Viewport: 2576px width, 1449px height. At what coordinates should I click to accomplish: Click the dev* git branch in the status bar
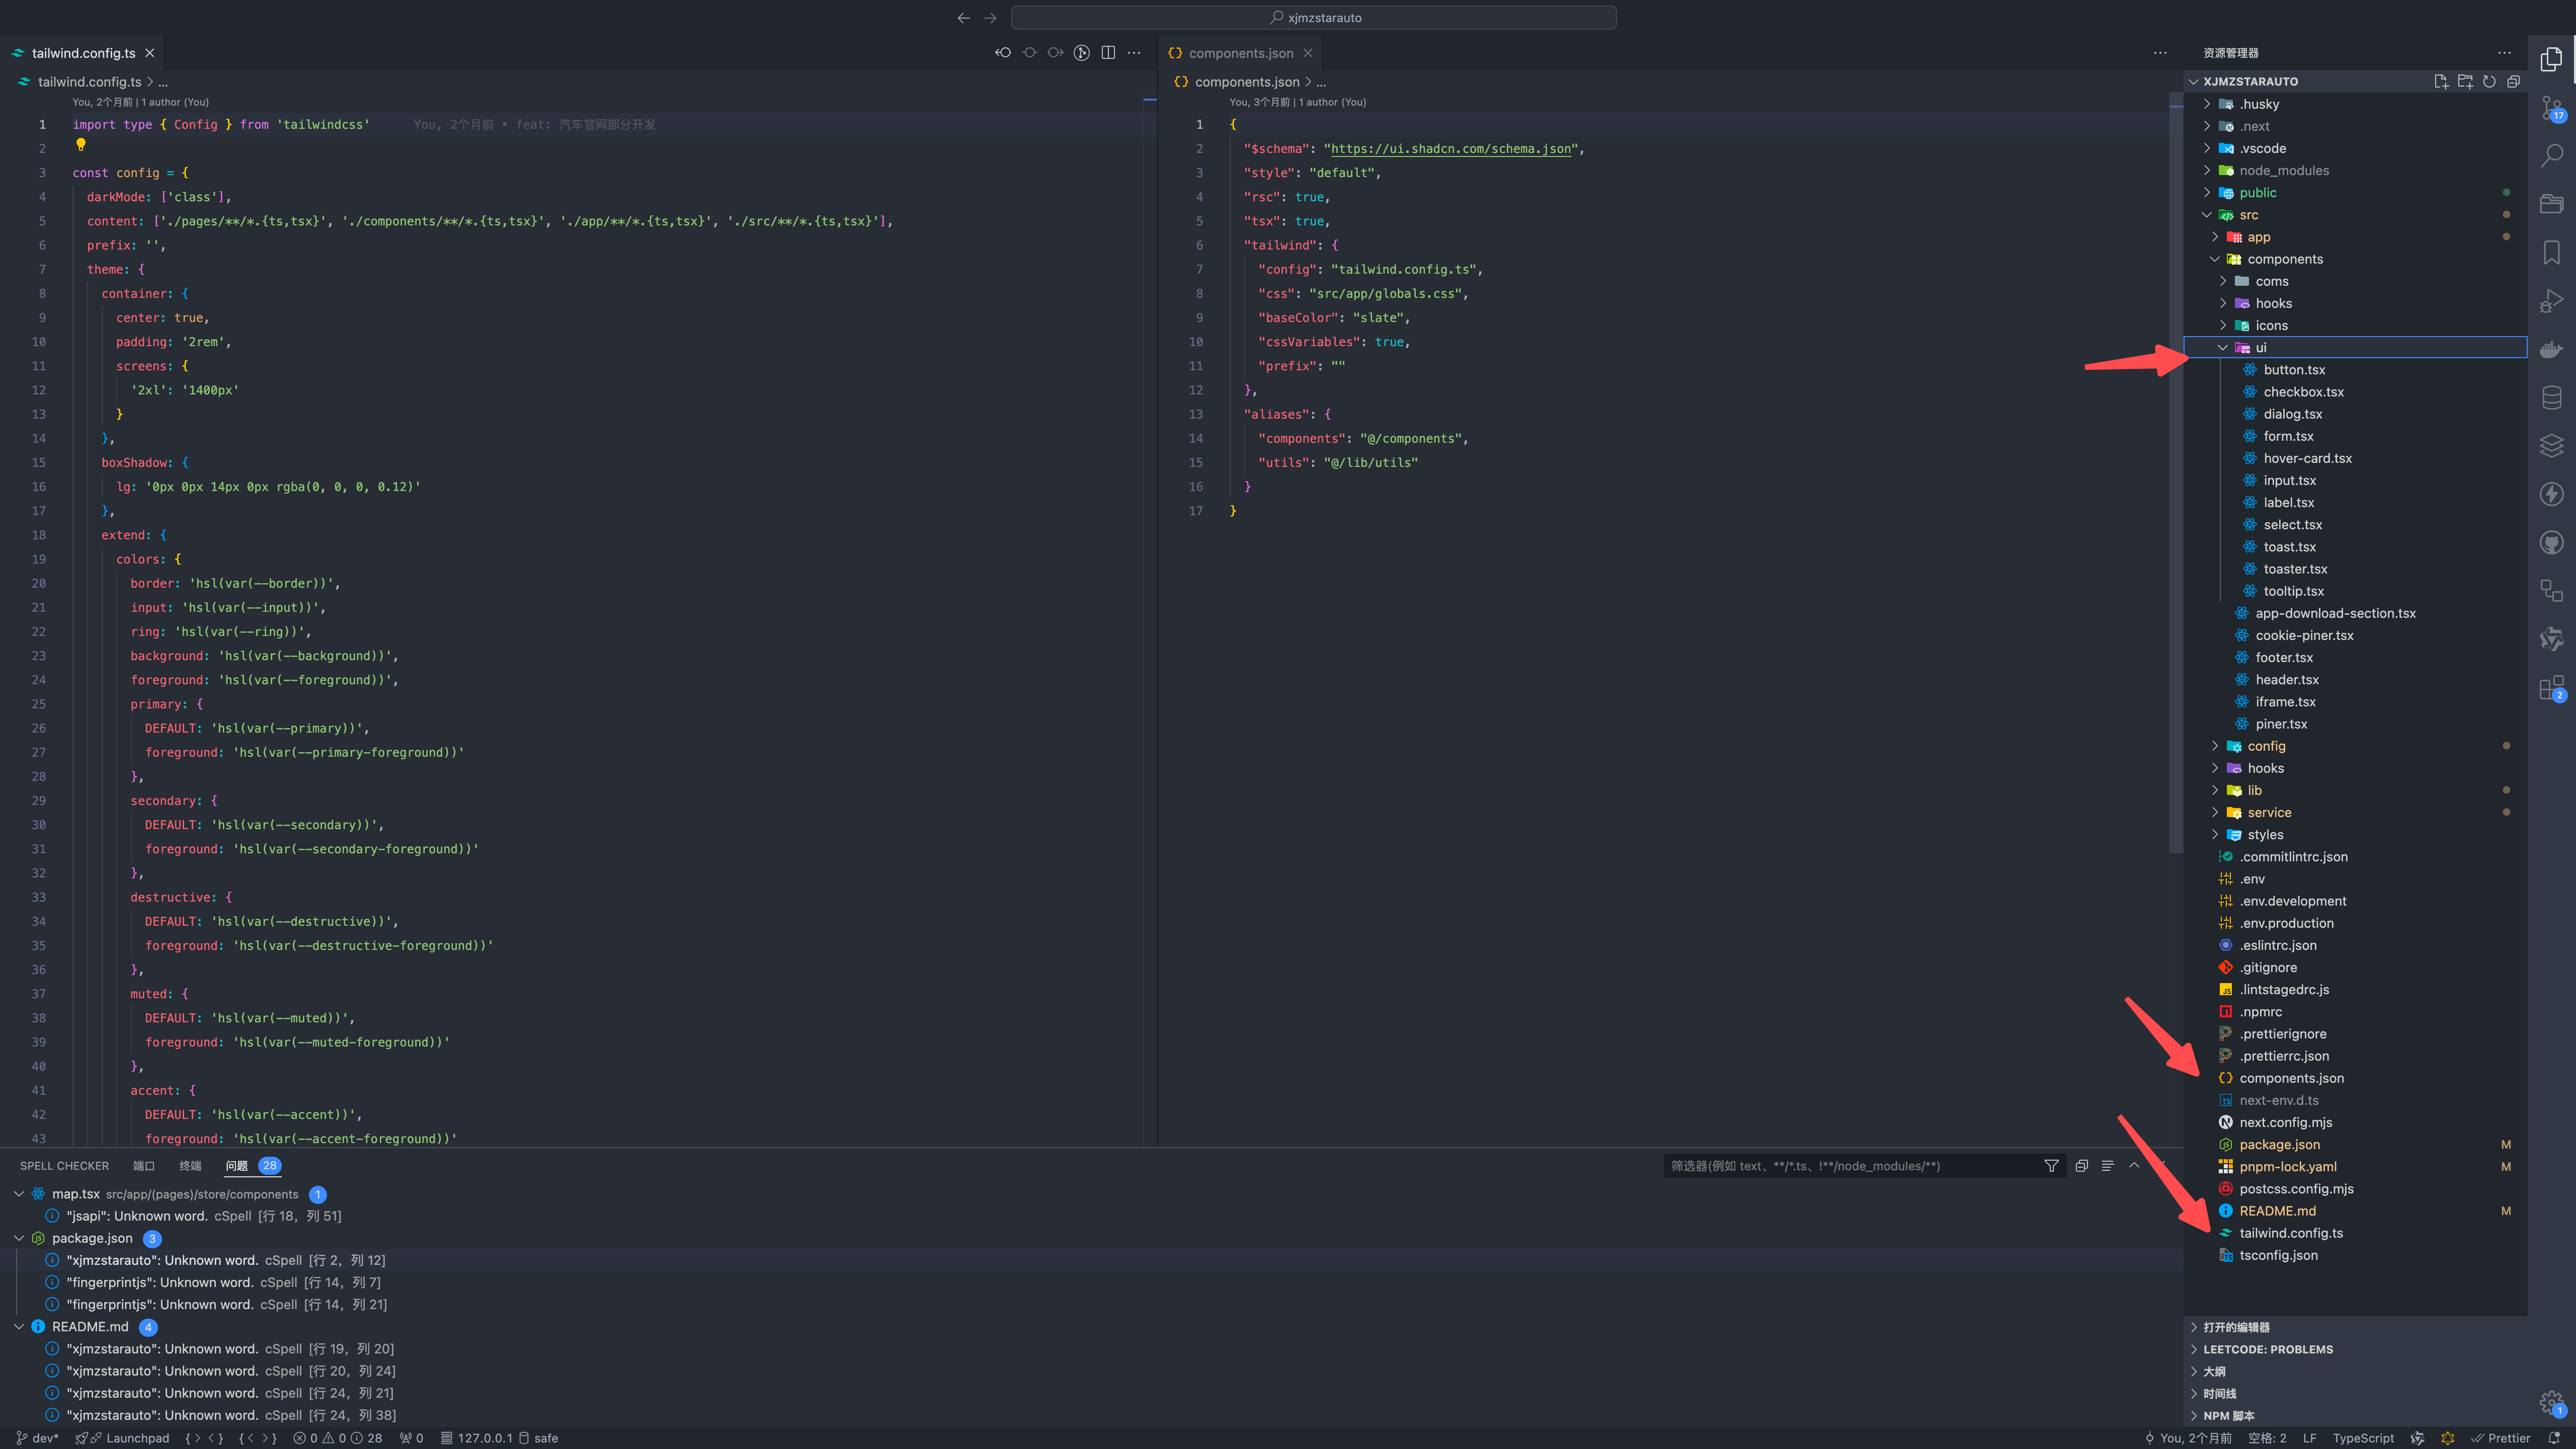(x=37, y=1438)
